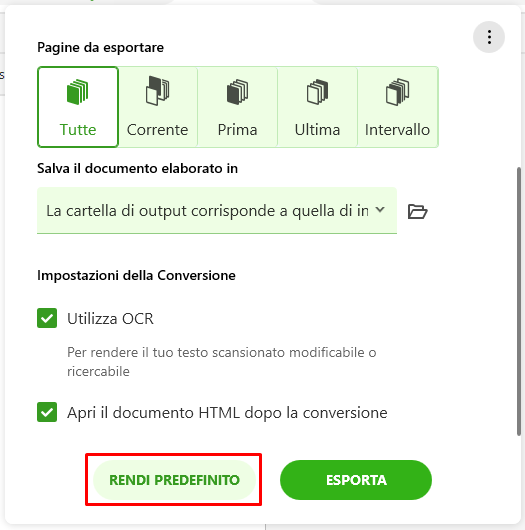The height and width of the screenshot is (530, 525).
Task: Click the Tutte label option
Action: (78, 130)
